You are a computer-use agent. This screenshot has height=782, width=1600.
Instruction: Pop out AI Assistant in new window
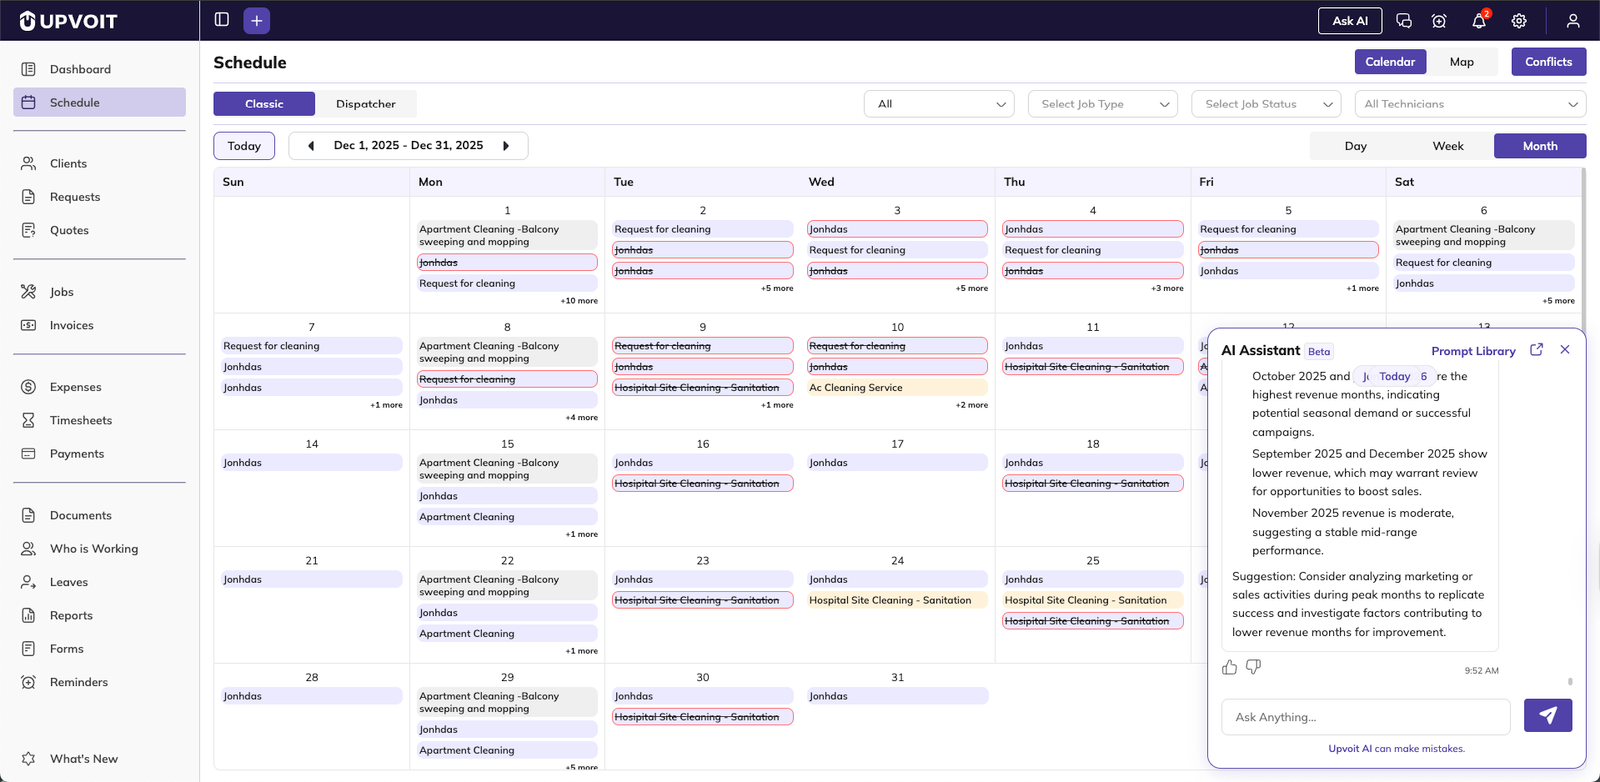pyautogui.click(x=1537, y=350)
